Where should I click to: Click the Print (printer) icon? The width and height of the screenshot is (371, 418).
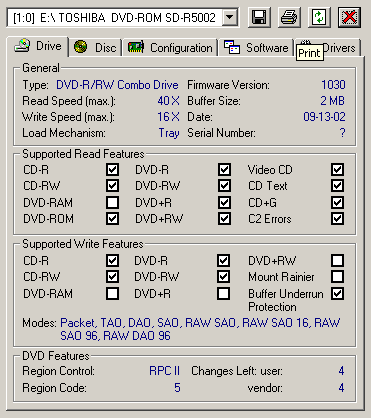tap(289, 17)
